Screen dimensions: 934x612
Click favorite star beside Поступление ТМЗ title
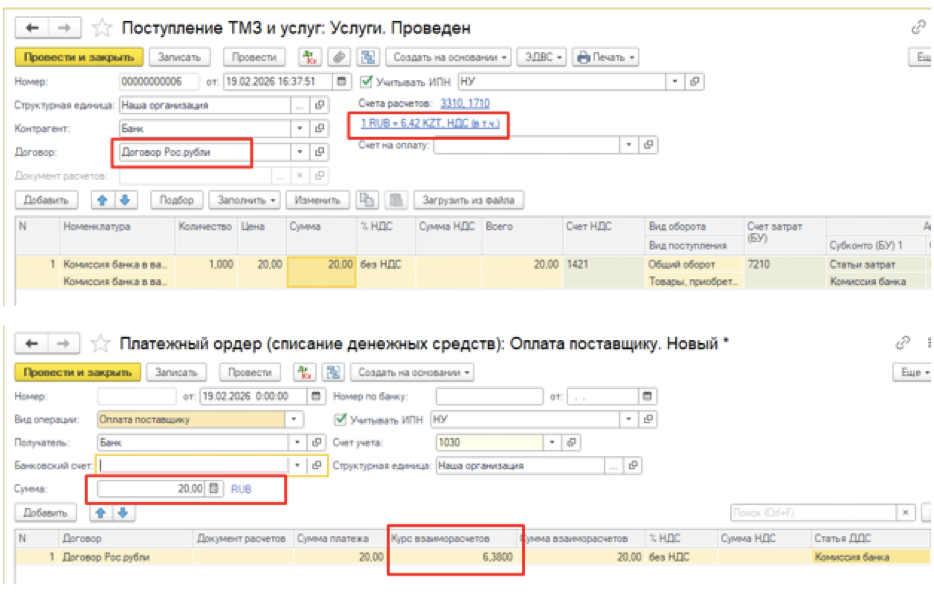tap(101, 28)
